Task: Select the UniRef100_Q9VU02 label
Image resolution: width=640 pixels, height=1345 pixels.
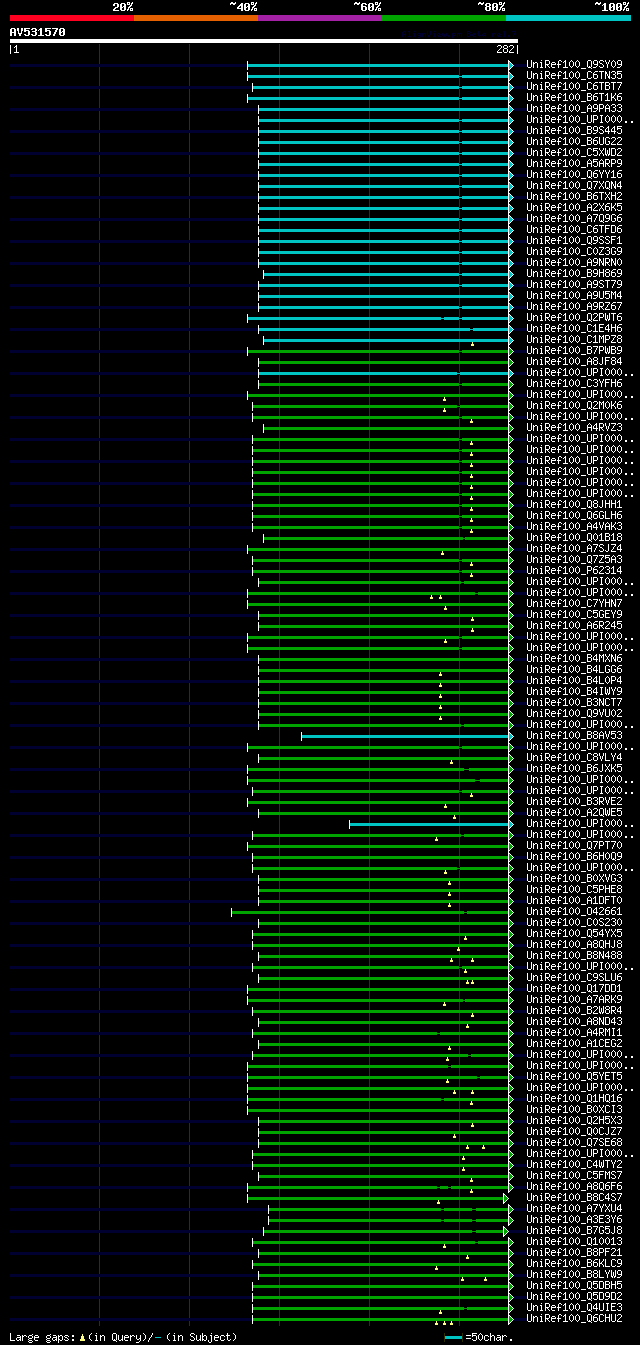Action: pyautogui.click(x=574, y=713)
